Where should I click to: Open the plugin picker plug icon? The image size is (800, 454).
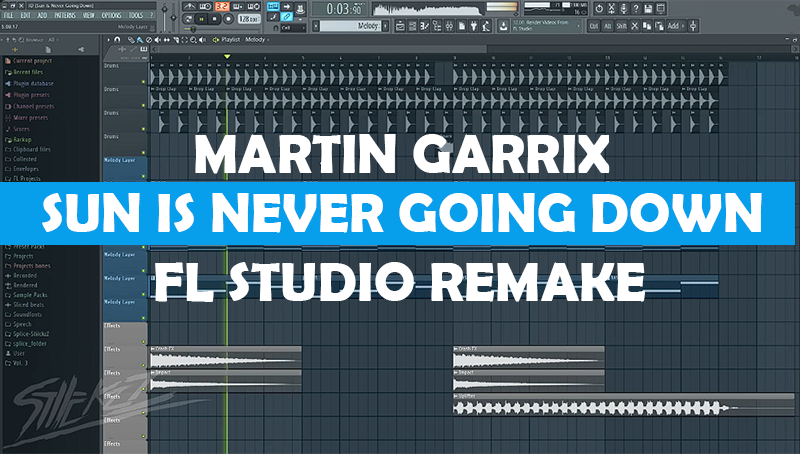tap(474, 26)
